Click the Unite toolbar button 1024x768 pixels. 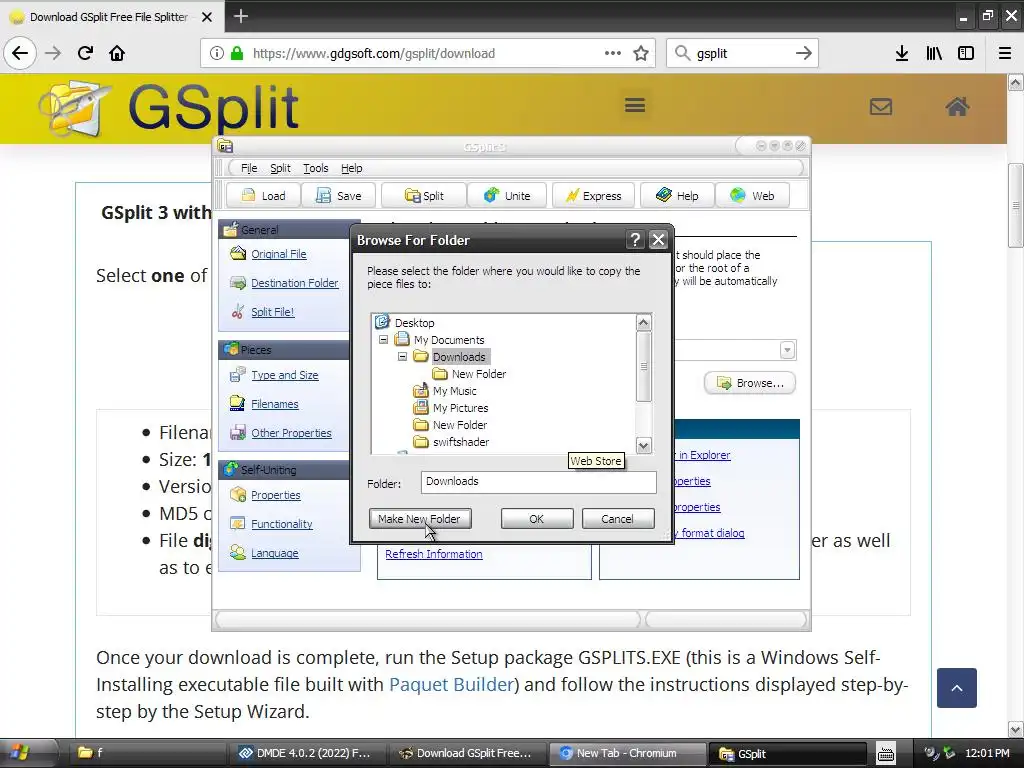tap(507, 195)
